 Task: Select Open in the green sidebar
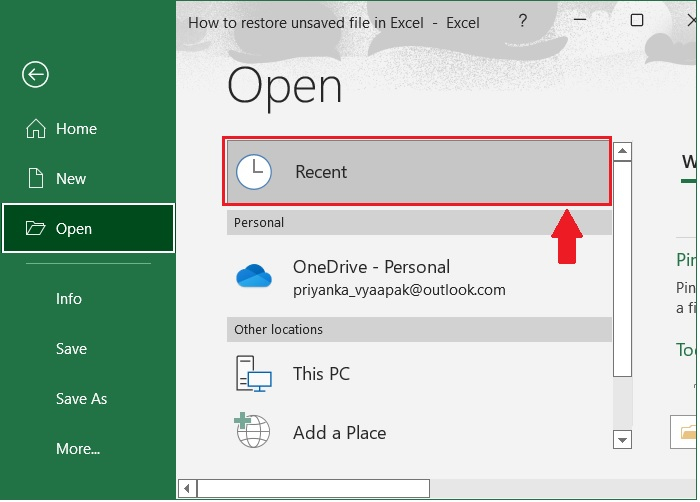click(88, 228)
